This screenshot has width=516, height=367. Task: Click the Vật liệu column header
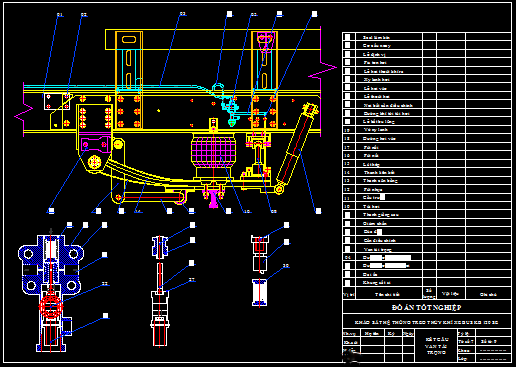[451, 294]
